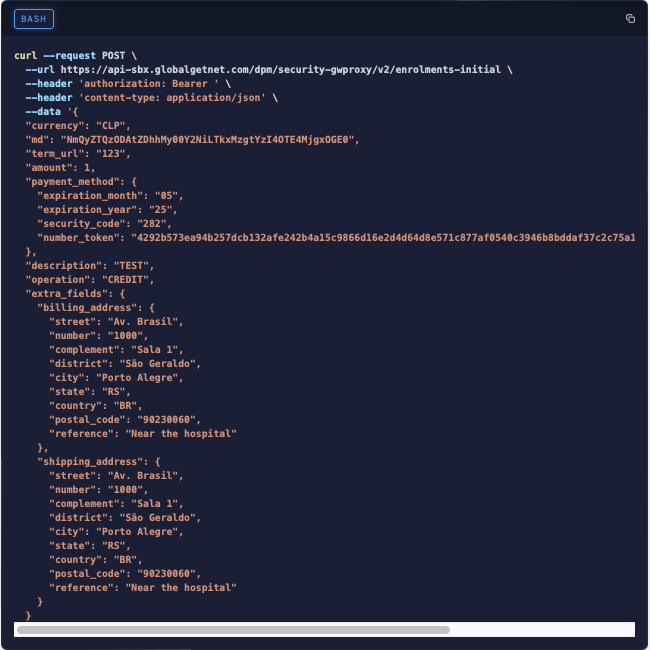Click "complement": "Sala 1" under shipping_address
650x650 pixels.
point(116,504)
